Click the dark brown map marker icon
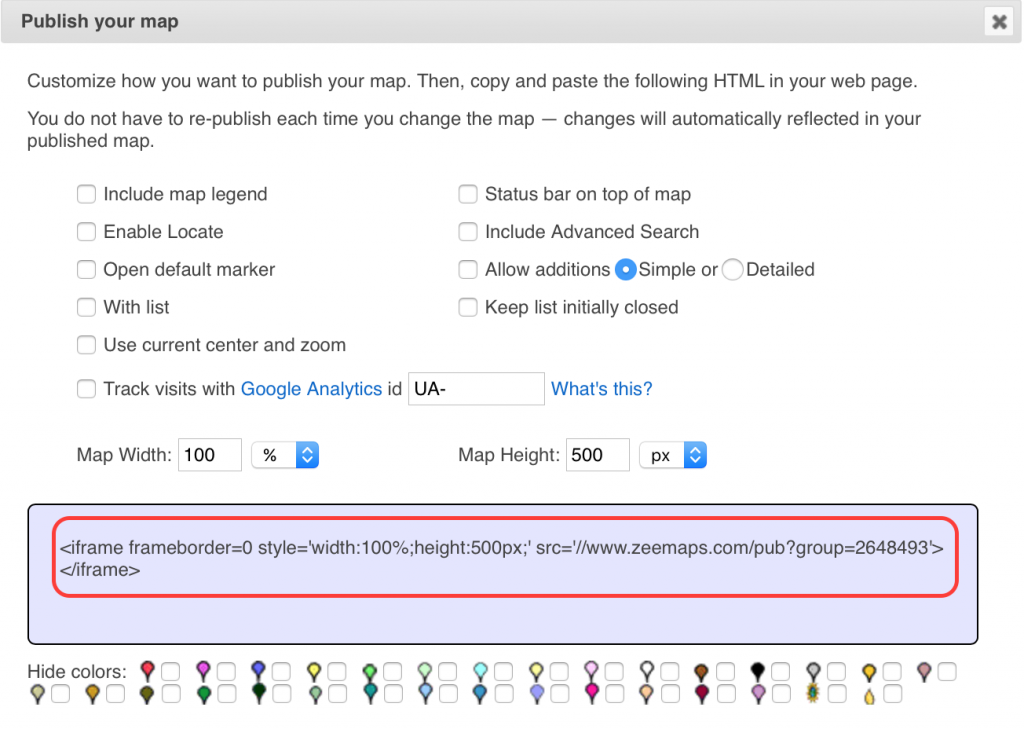The height and width of the screenshot is (729, 1024). coord(702,670)
